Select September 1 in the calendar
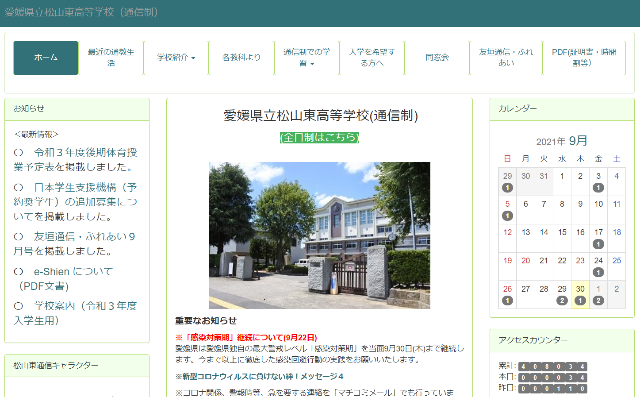 click(x=562, y=176)
